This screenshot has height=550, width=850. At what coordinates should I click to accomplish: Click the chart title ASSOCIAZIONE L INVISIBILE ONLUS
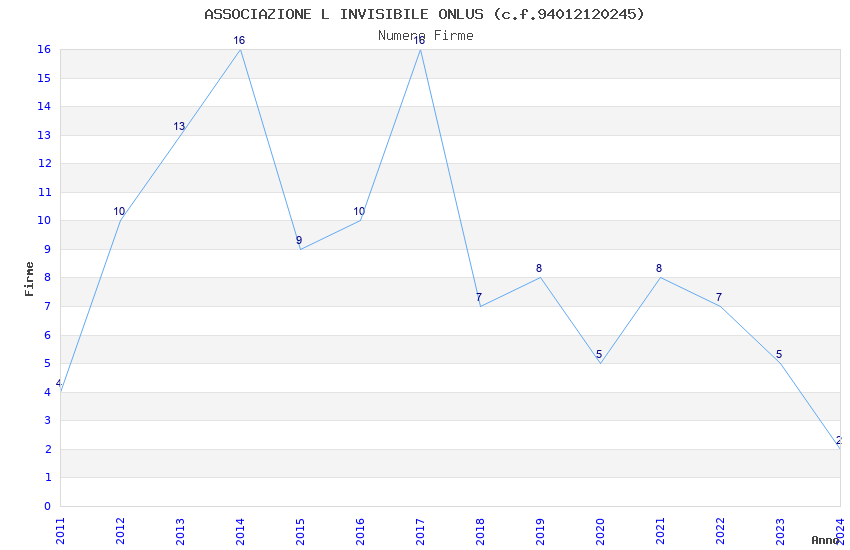click(x=424, y=14)
